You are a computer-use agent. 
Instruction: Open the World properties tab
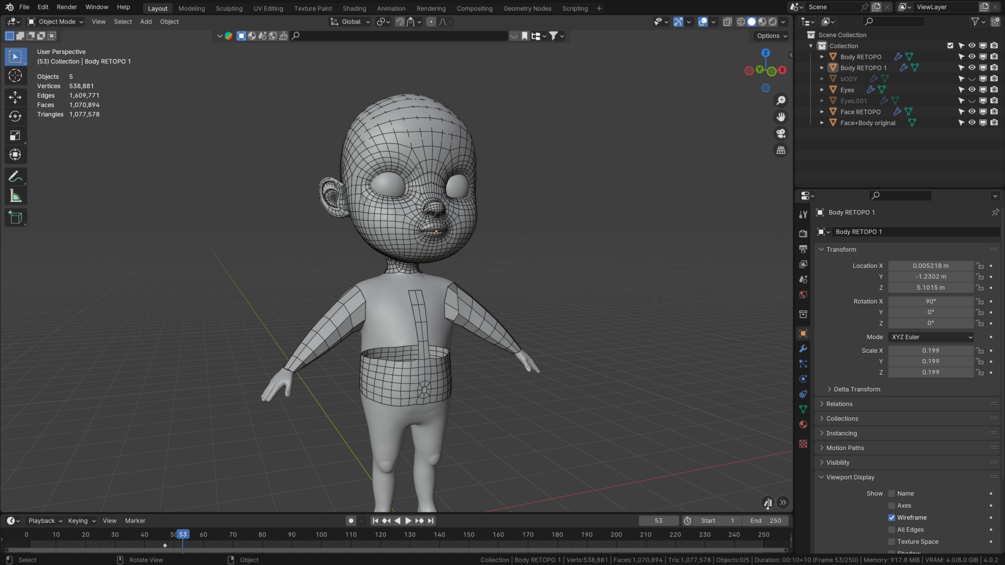[x=803, y=295]
